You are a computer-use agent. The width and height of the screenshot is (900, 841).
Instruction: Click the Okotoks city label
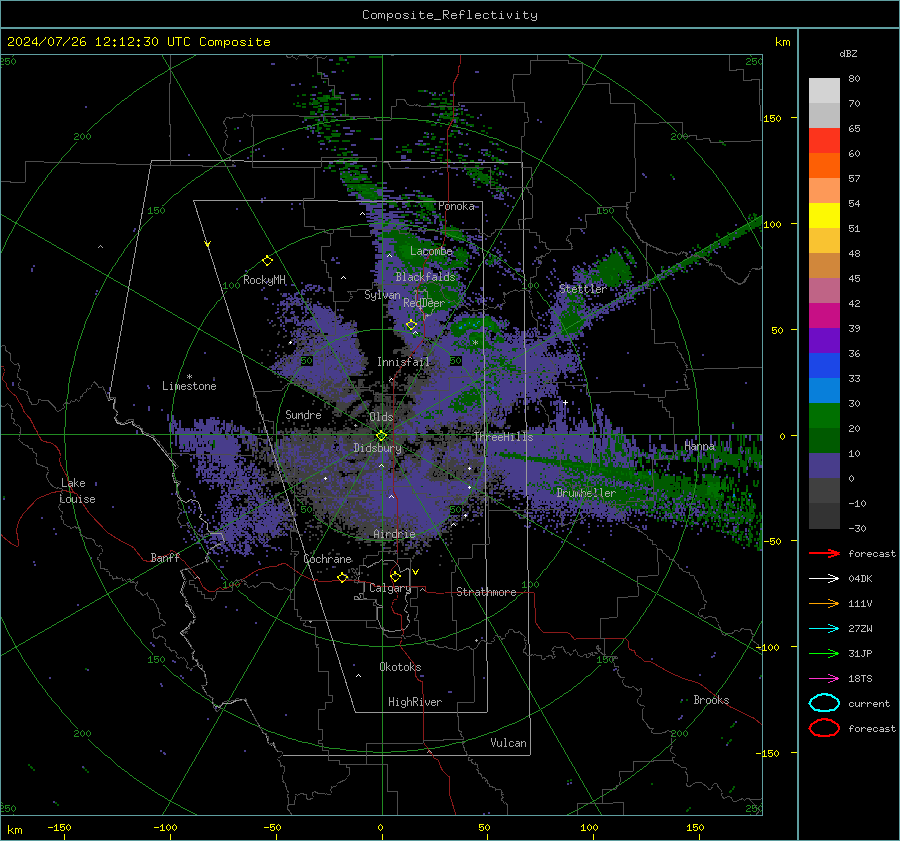400,667
